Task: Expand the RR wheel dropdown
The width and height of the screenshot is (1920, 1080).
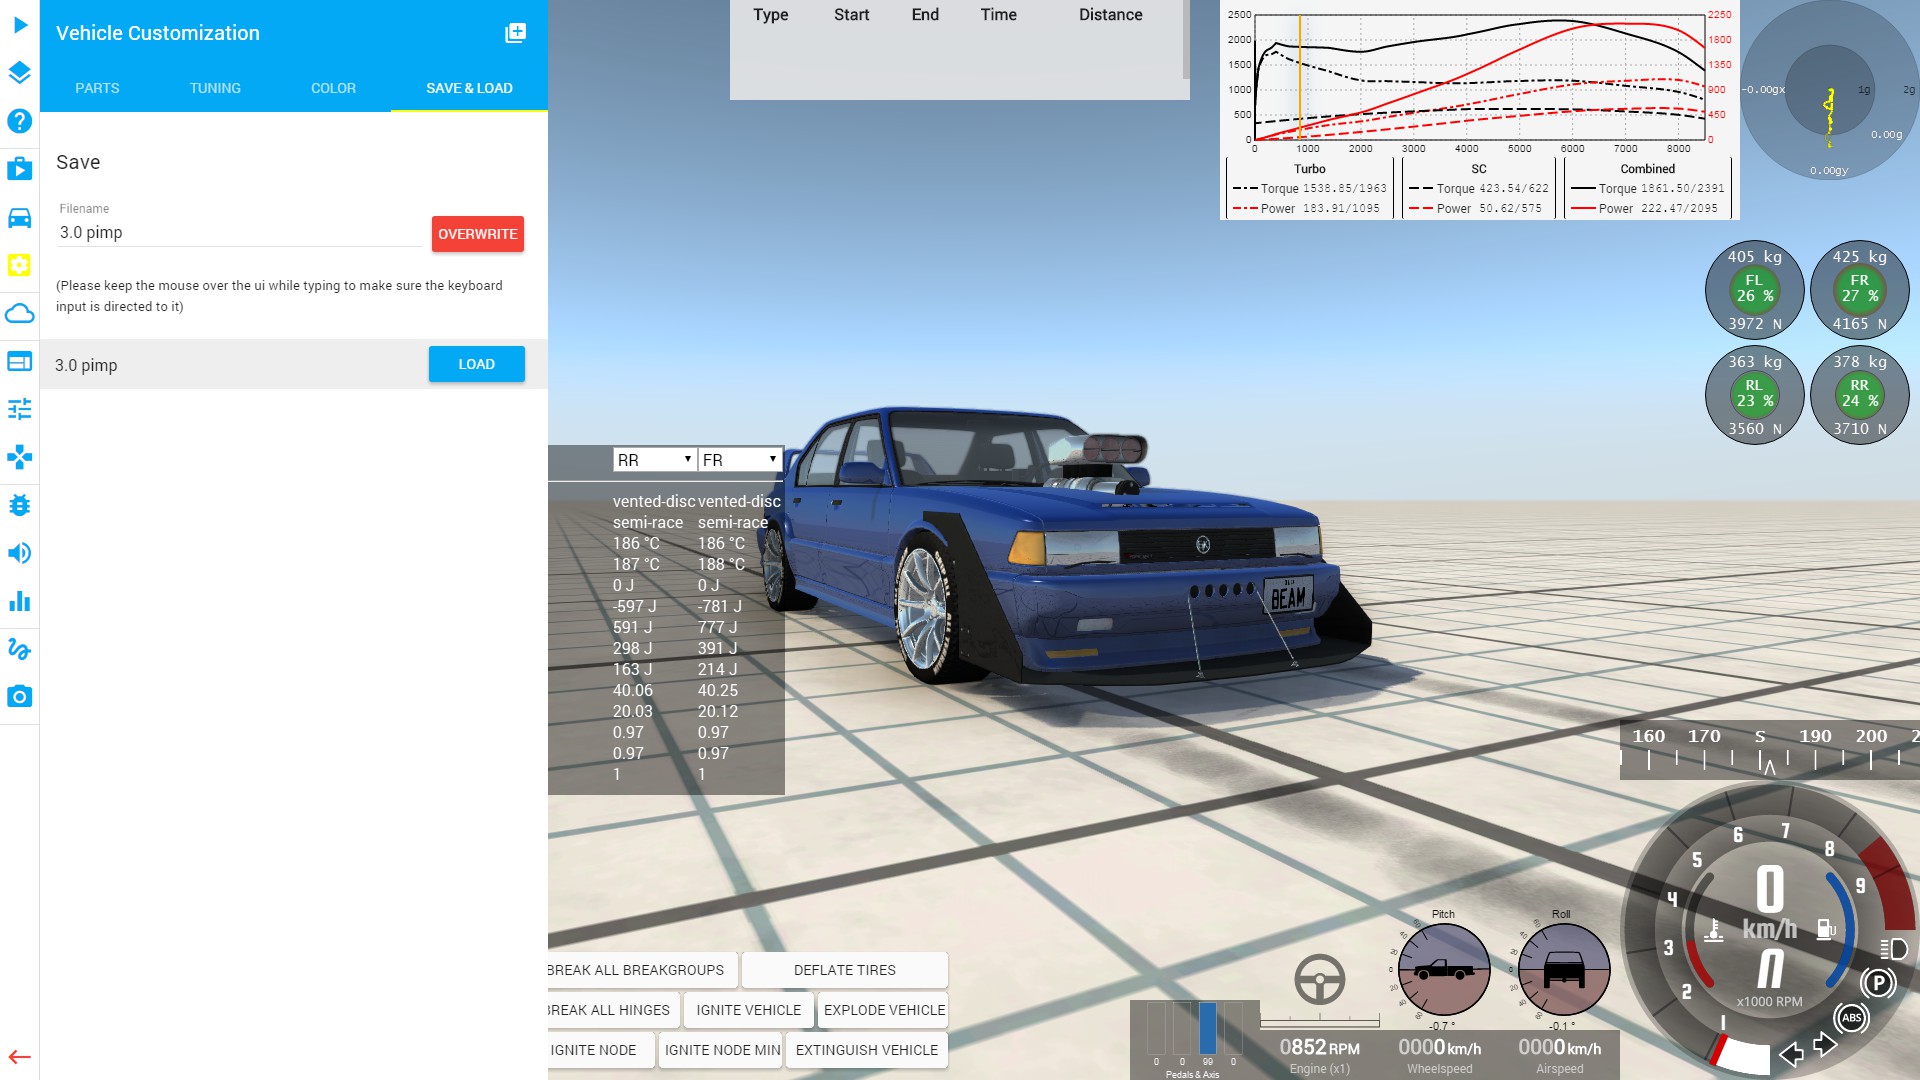Action: point(654,460)
